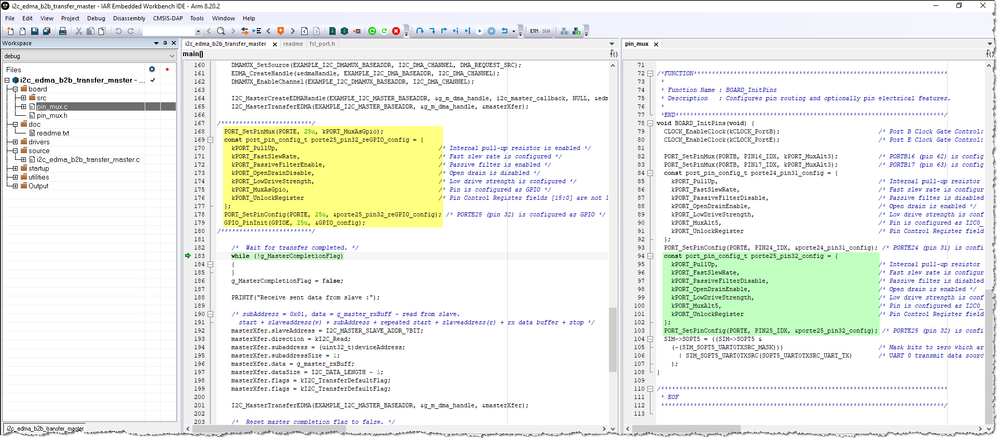Image resolution: width=998 pixels, height=438 pixels.
Task: Select readme.txt in the workspace tree
Action: (x=52, y=132)
